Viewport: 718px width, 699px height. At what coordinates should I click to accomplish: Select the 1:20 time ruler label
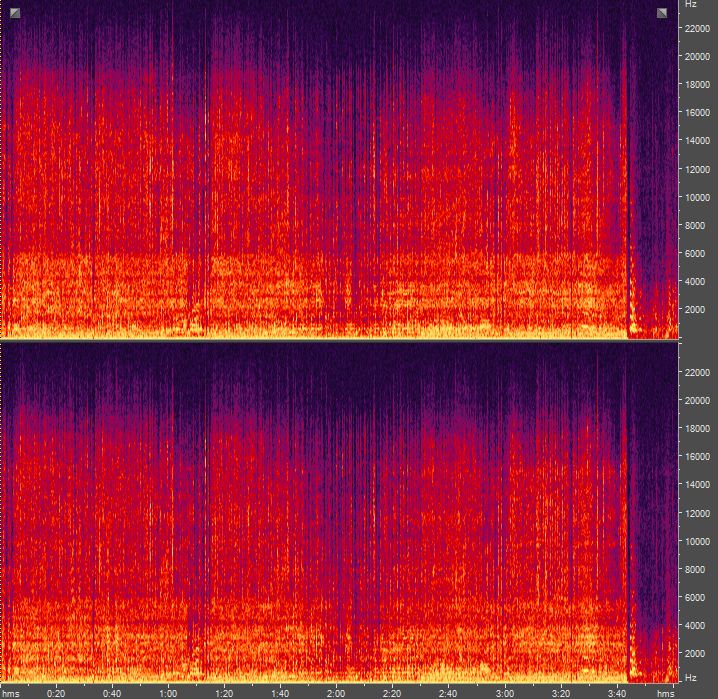(x=224, y=693)
